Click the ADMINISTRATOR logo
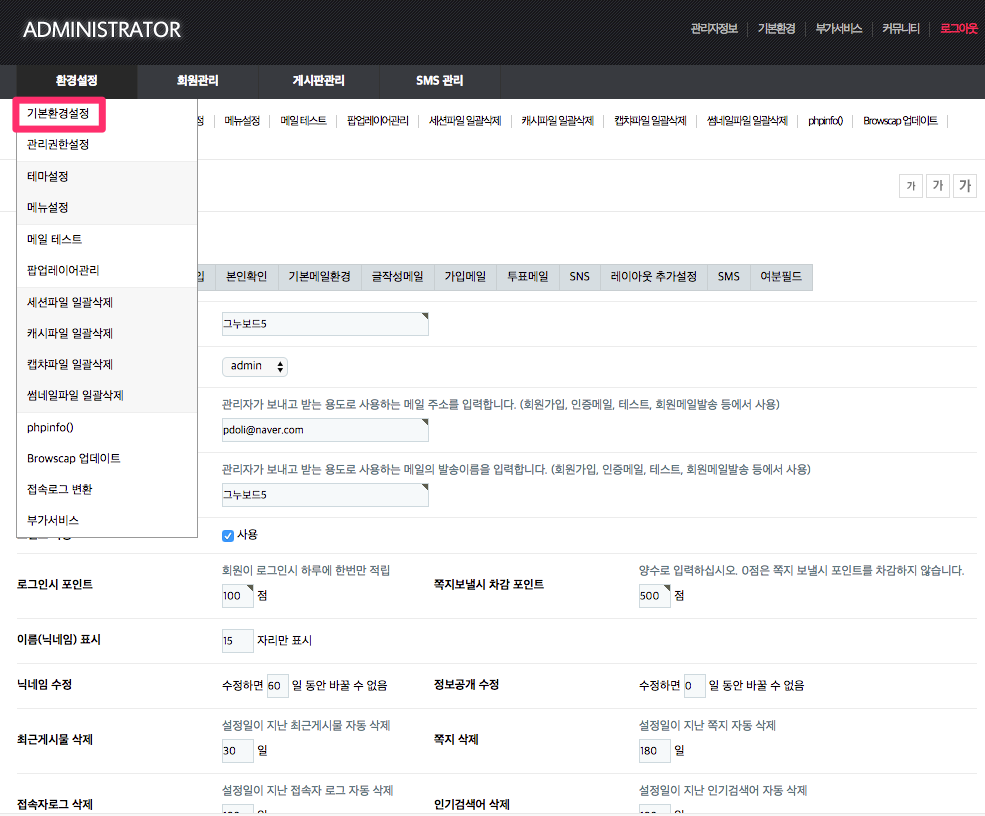The height and width of the screenshot is (816, 985). point(102,30)
